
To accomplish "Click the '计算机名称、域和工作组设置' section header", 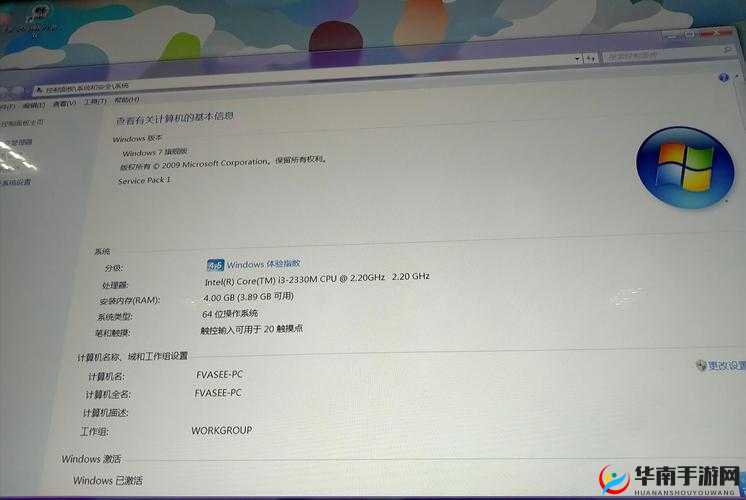I will 133,356.
